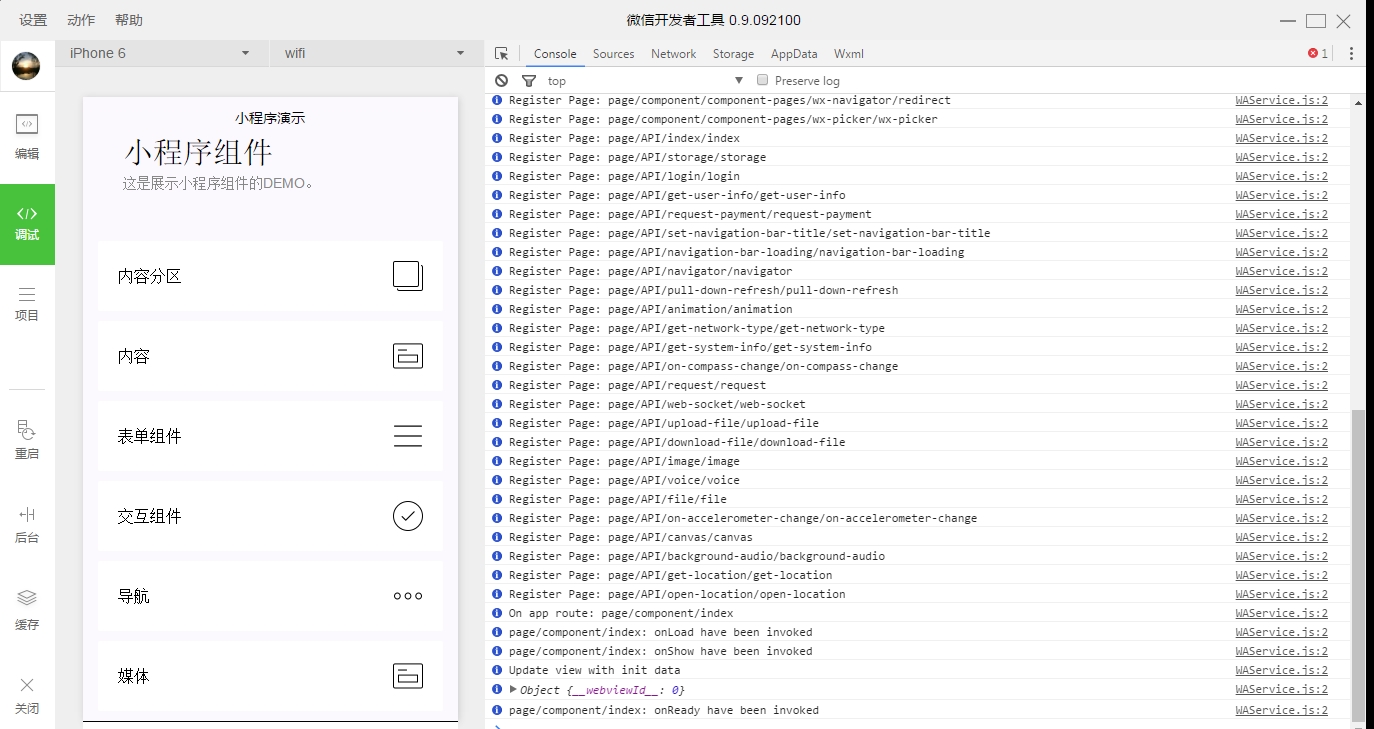Switch to the Console tab
Screen dimensions: 1374x729
pos(555,54)
